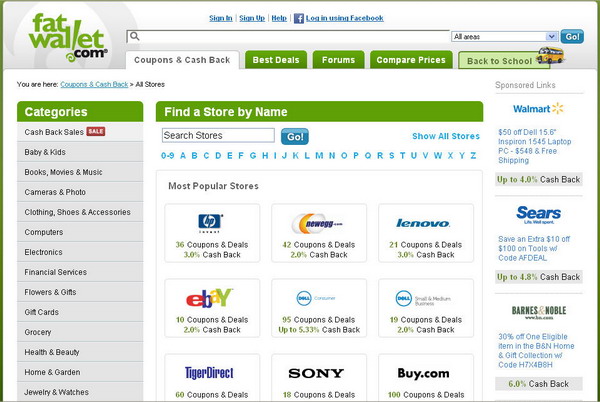Image resolution: width=600 pixels, height=402 pixels.
Task: Click the school bus icon
Action: pyautogui.click(x=550, y=55)
